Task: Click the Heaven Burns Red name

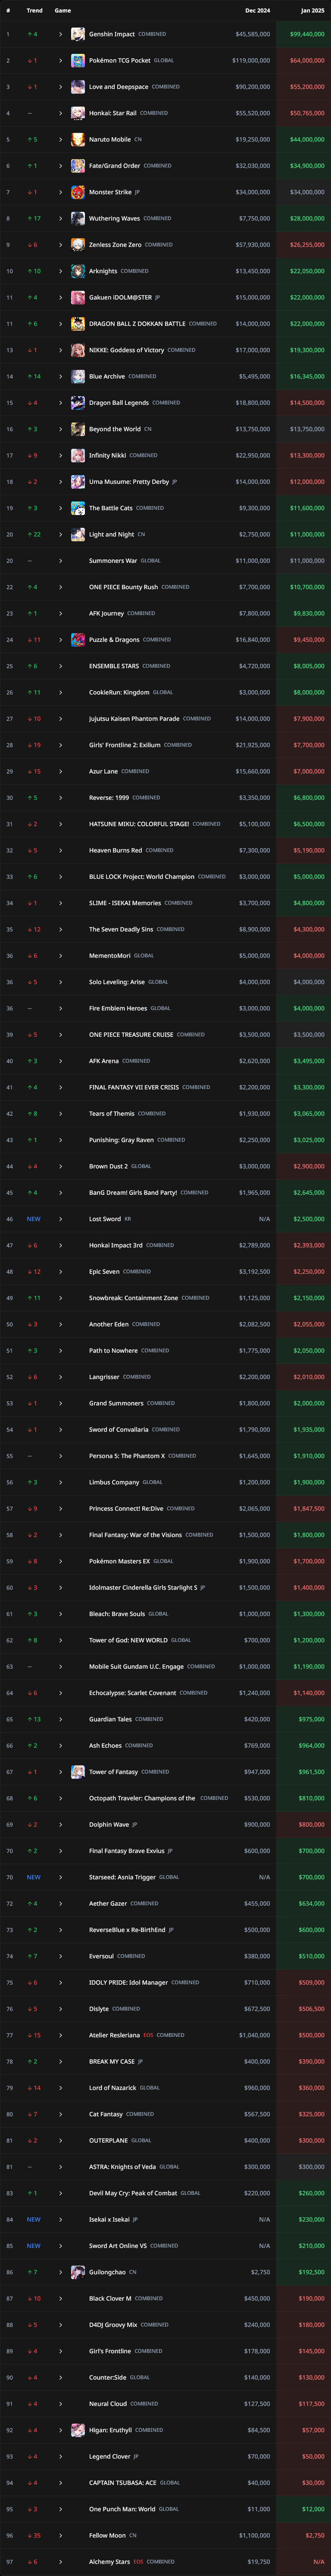Action: tap(115, 850)
